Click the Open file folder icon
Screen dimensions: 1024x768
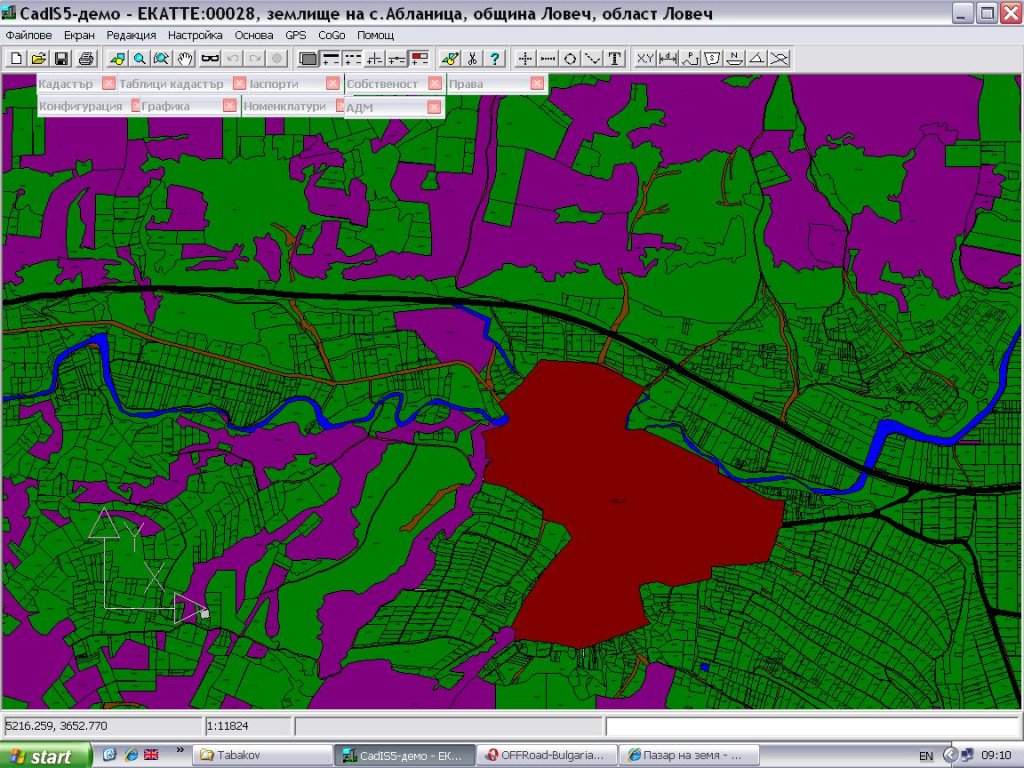click(39, 58)
